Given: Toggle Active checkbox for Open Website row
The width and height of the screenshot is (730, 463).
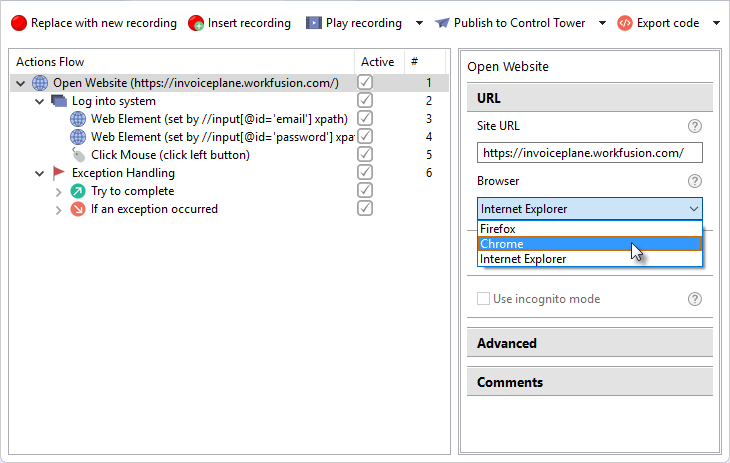Looking at the screenshot, I should point(365,82).
